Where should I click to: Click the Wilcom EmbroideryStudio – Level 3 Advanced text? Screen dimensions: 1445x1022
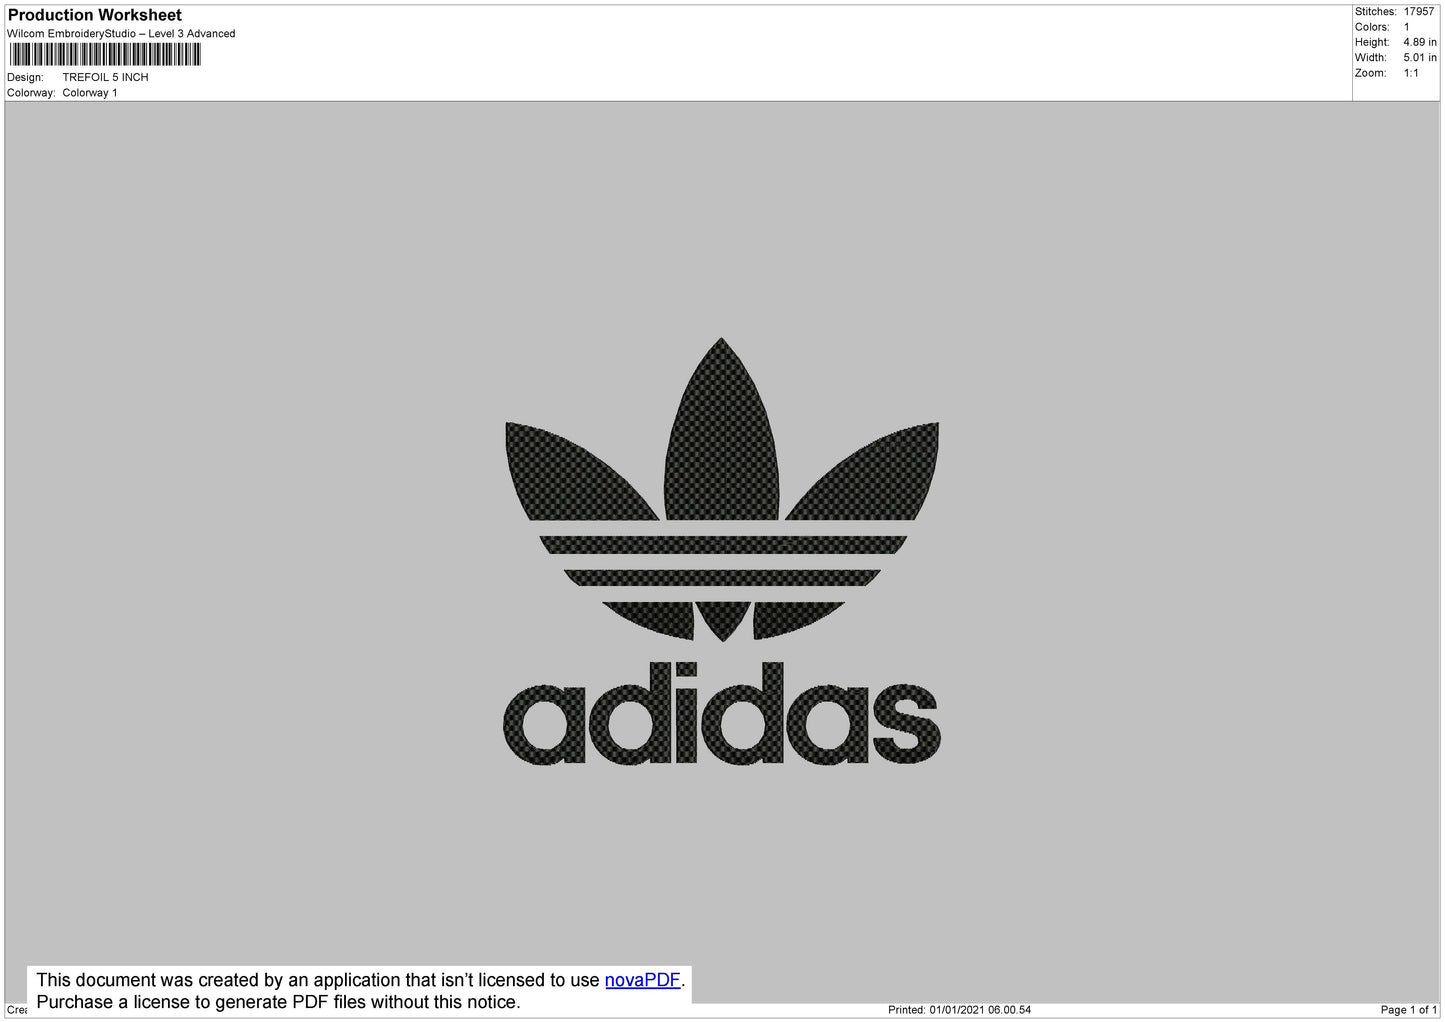click(x=121, y=34)
